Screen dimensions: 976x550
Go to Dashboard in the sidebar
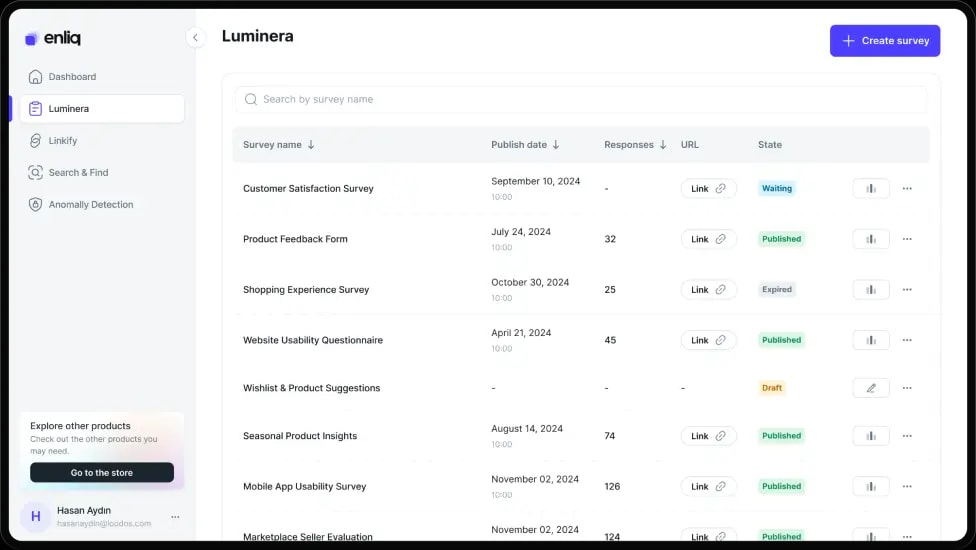(72, 77)
